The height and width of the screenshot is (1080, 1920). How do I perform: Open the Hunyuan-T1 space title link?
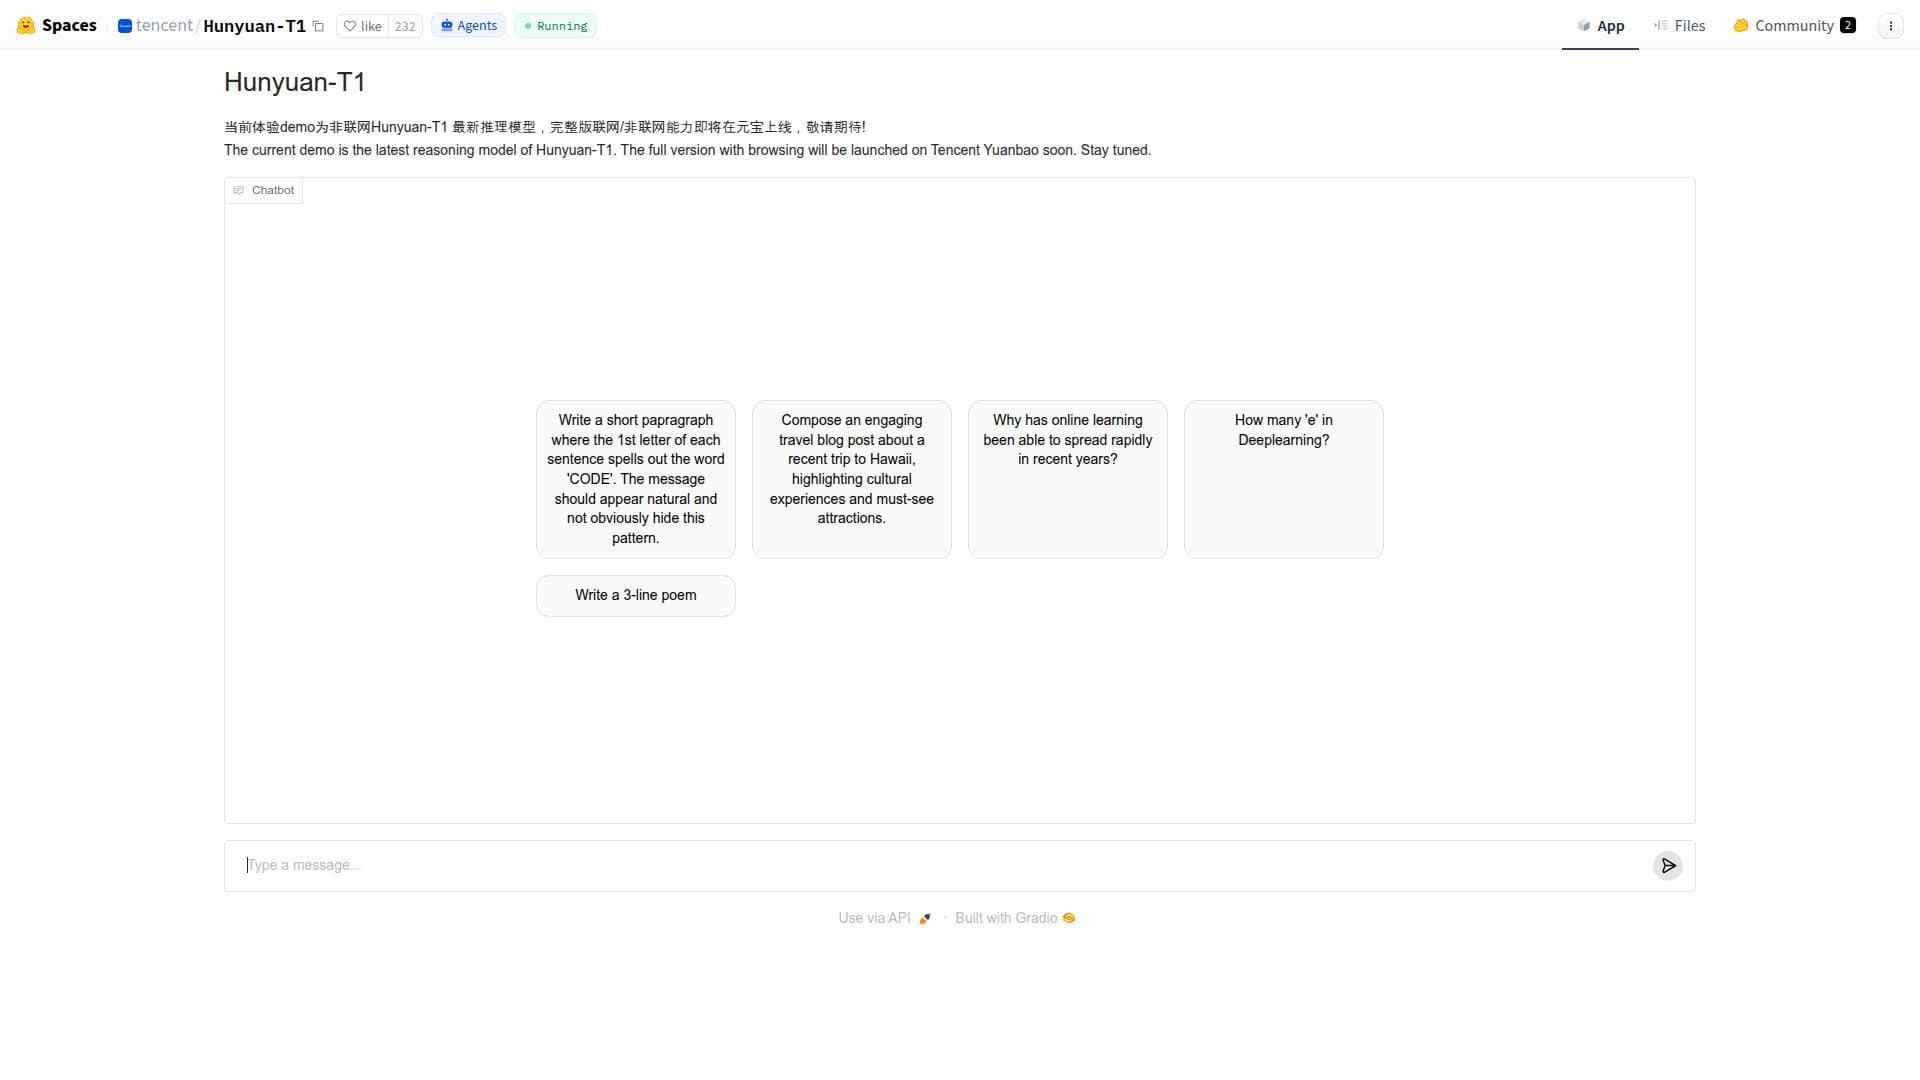pos(254,26)
